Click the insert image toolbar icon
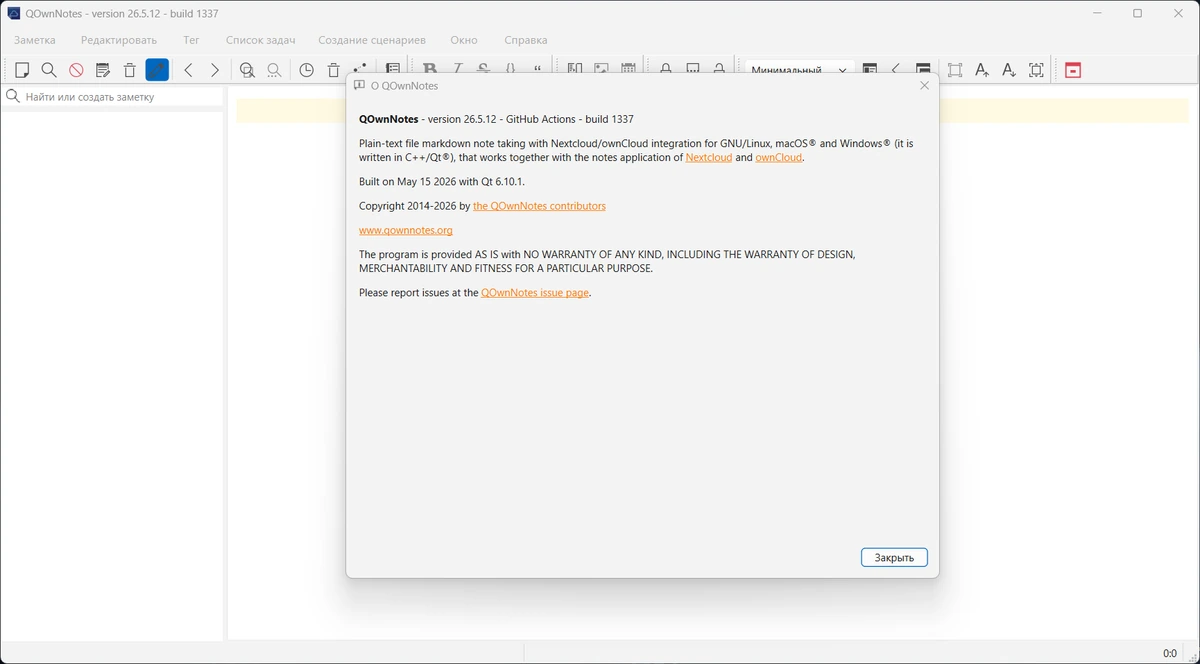The image size is (1200, 664). point(601,70)
